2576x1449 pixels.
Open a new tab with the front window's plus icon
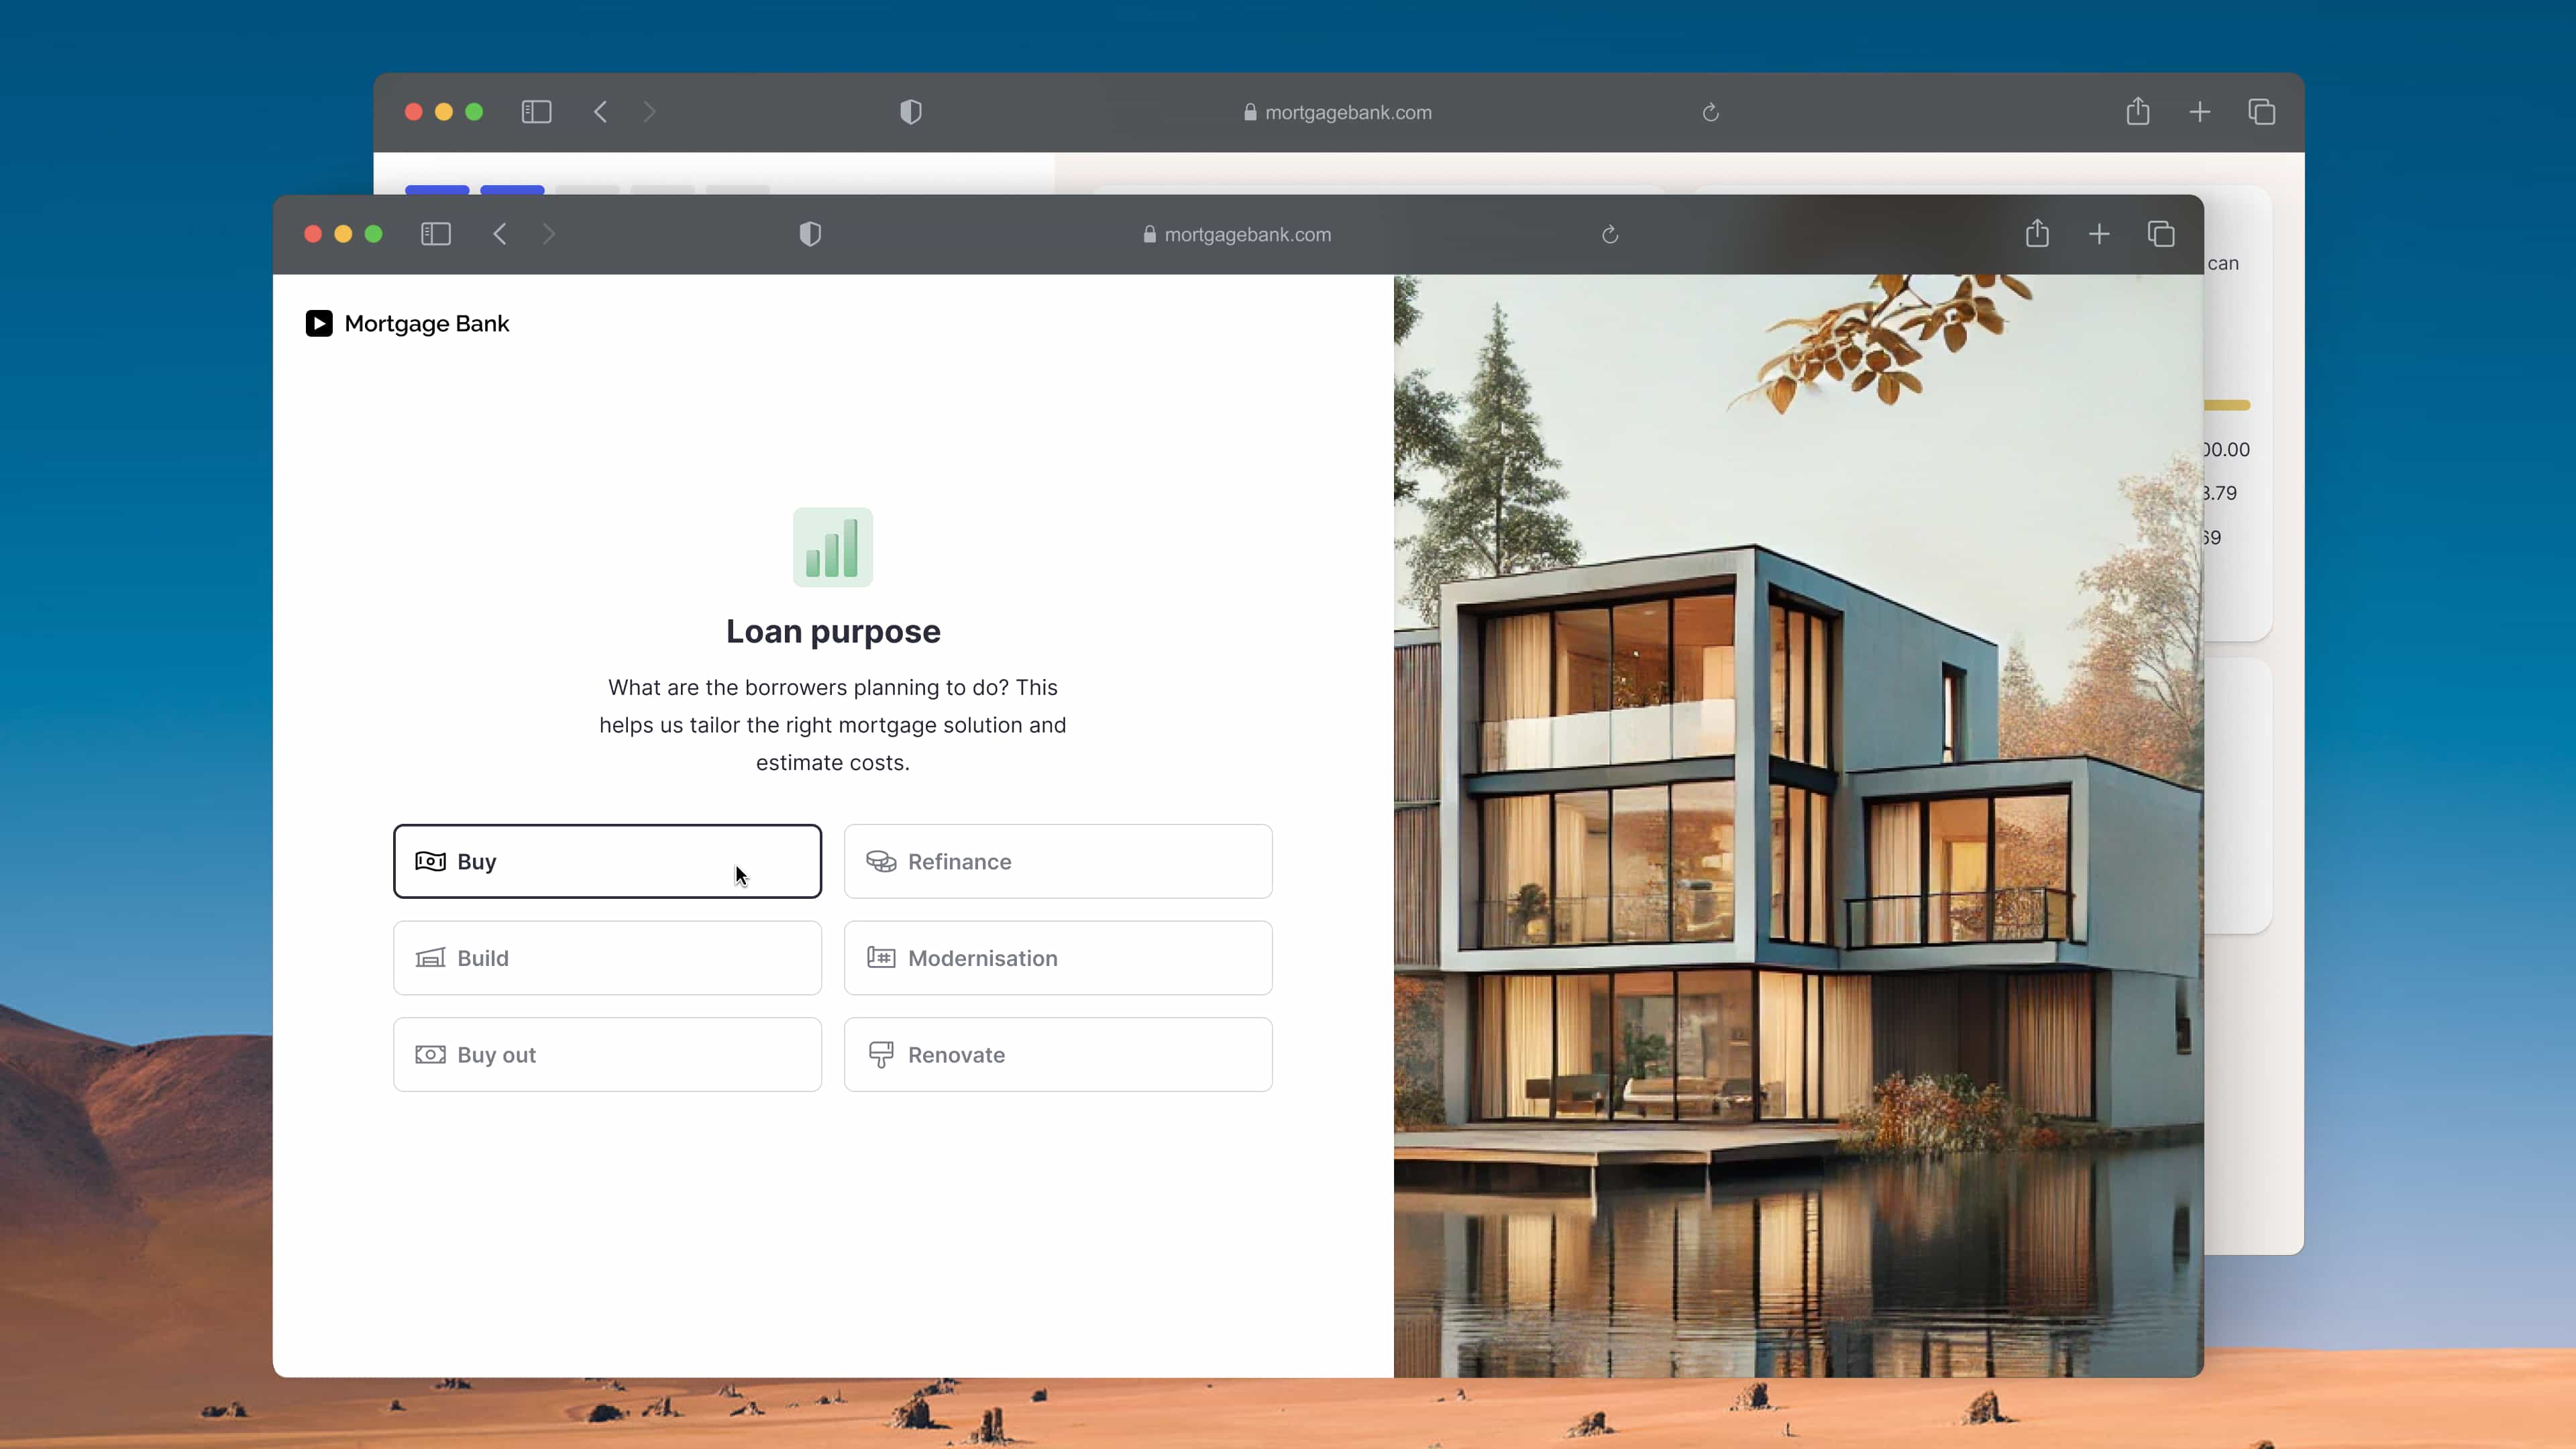(2099, 234)
